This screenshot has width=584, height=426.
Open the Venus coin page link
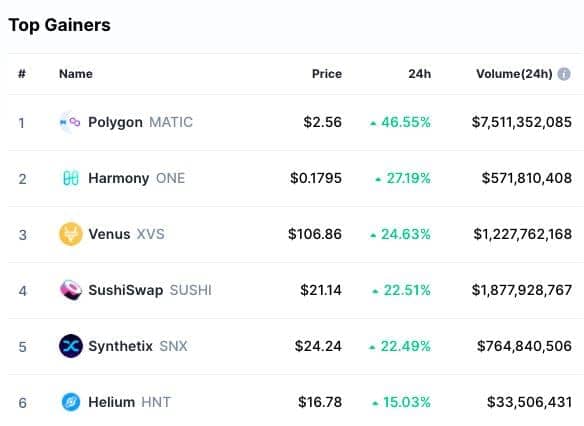pyautogui.click(x=109, y=234)
